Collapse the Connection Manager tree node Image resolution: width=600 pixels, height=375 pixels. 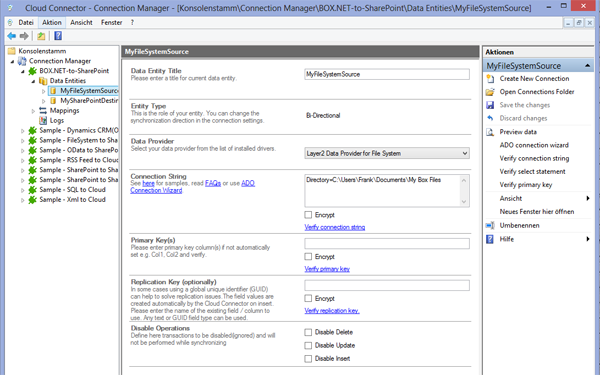(12, 61)
